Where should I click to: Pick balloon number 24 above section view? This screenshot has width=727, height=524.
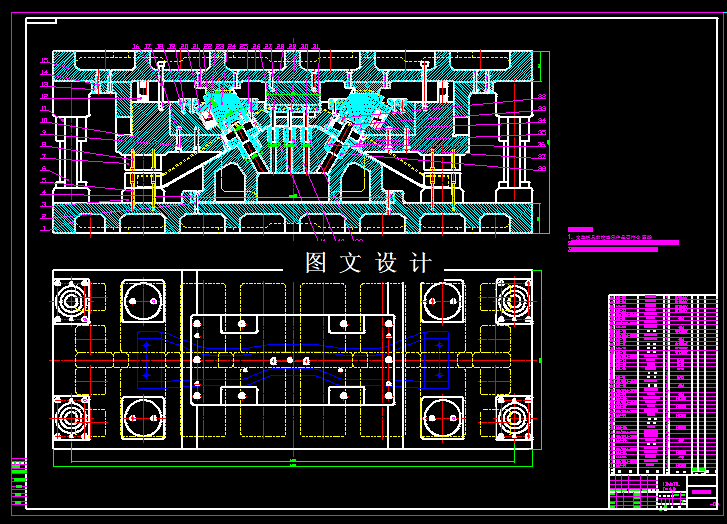pyautogui.click(x=232, y=46)
